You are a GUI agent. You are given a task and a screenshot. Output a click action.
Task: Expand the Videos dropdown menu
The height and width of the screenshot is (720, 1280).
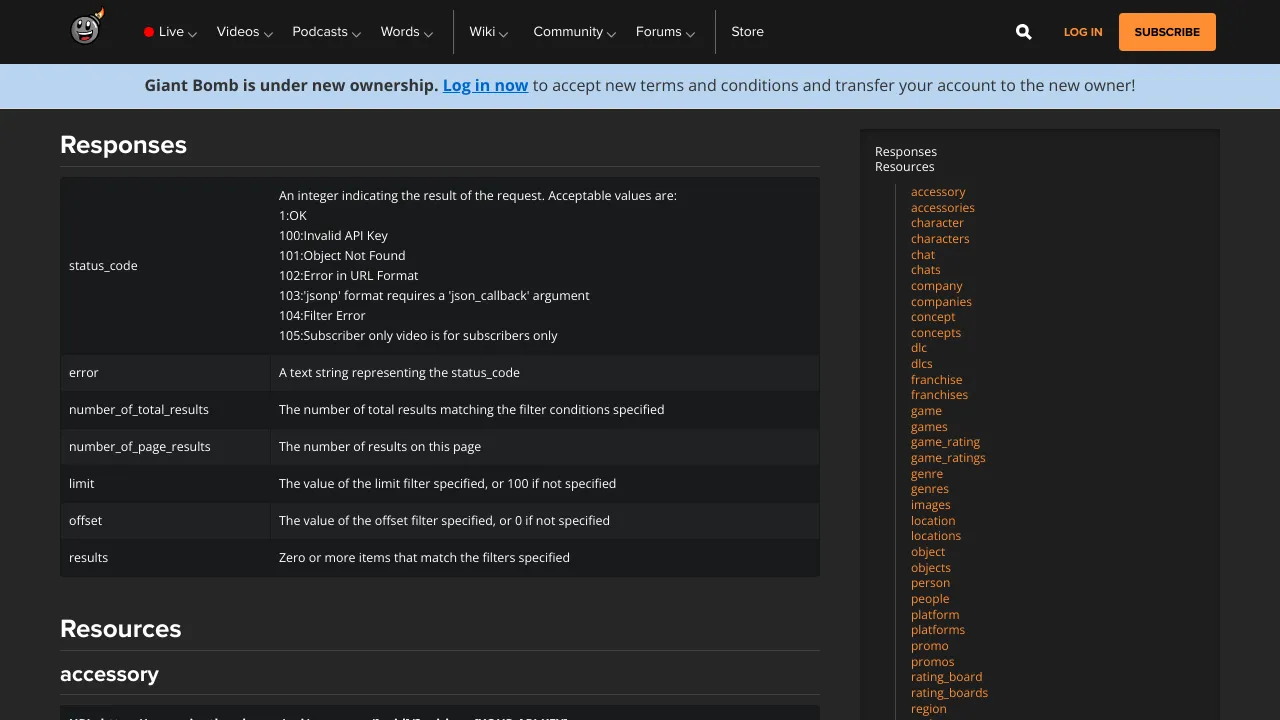[245, 32]
